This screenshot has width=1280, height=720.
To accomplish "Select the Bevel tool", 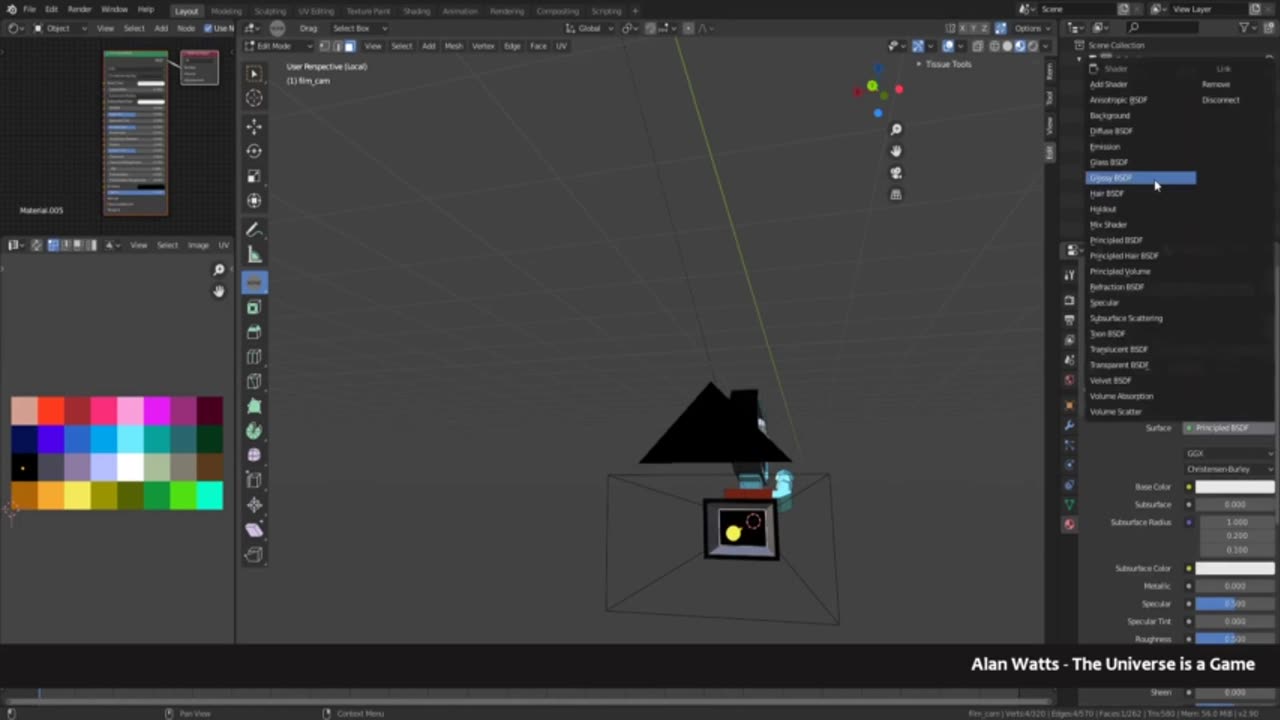I will click(x=254, y=332).
